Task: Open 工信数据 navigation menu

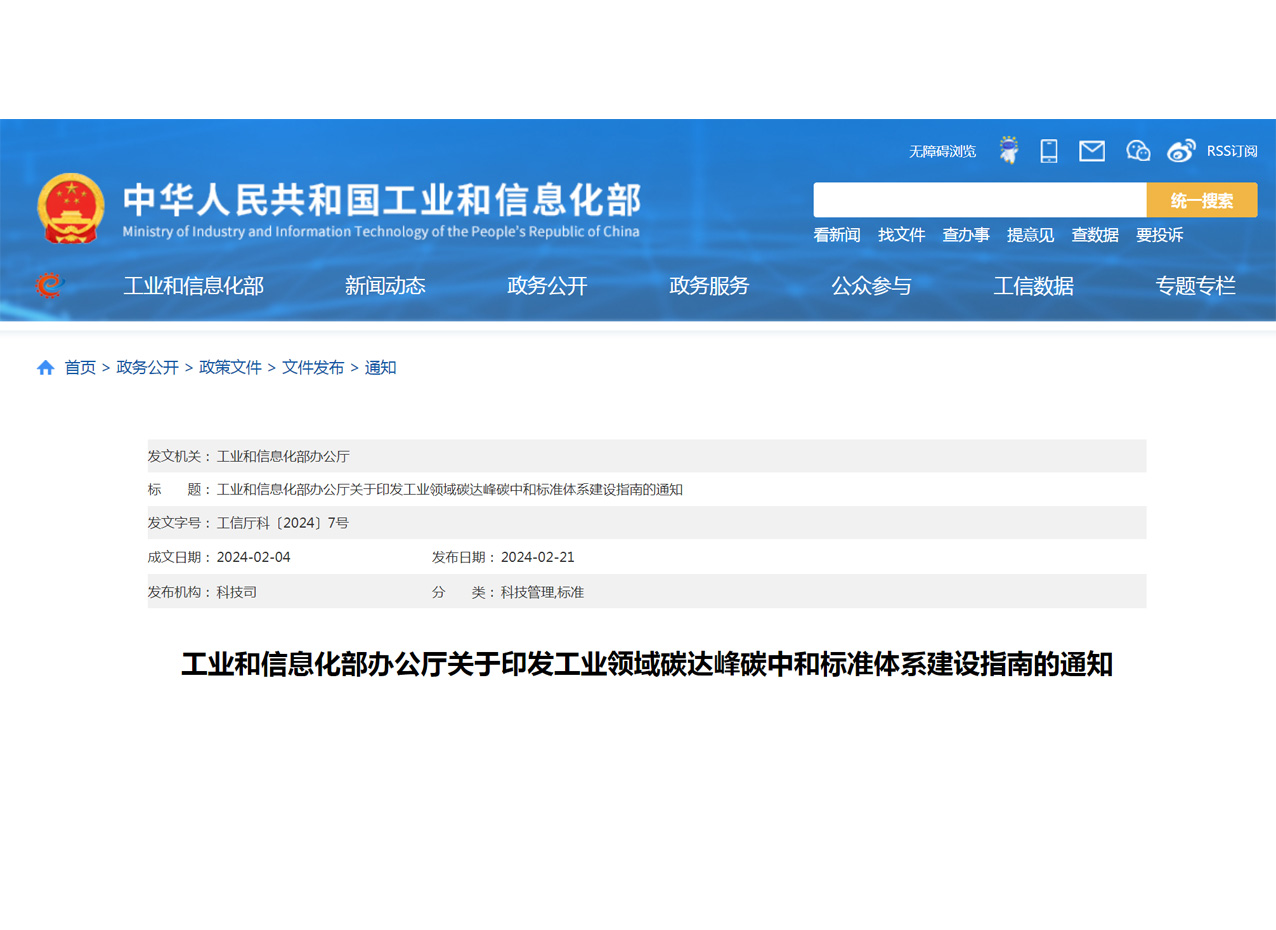Action: coord(1033,286)
